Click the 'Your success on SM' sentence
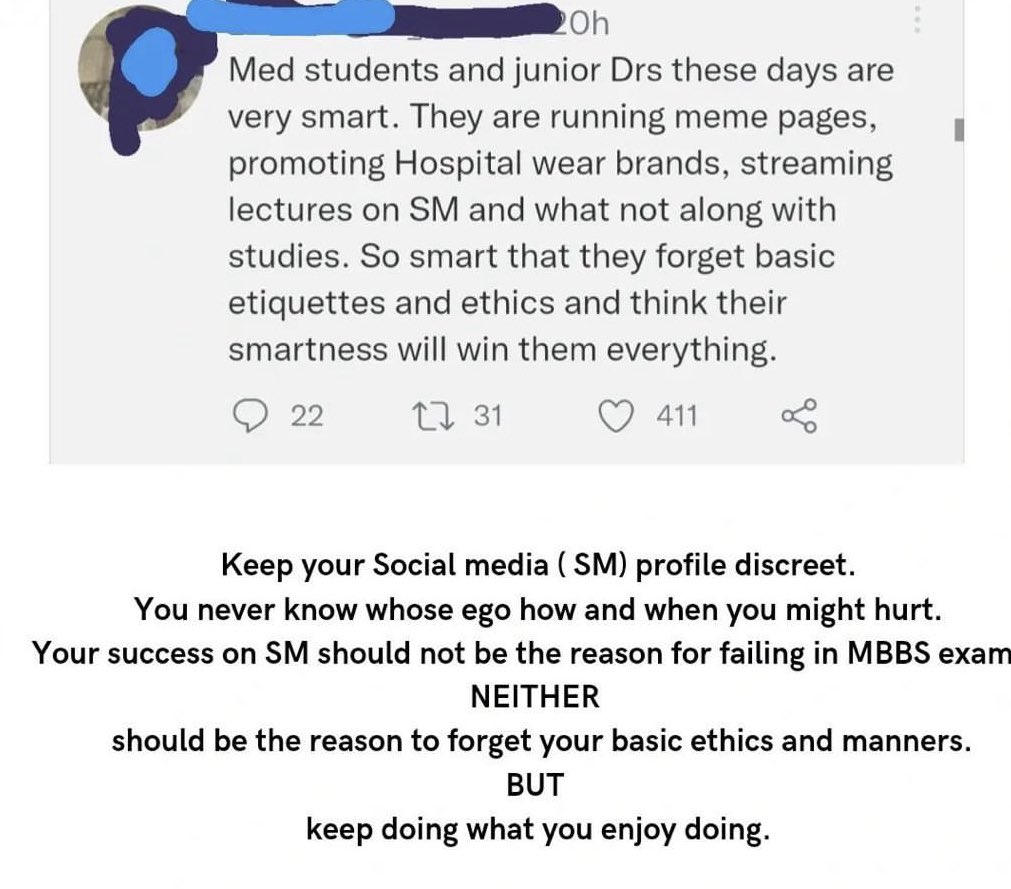This screenshot has height=889, width=1011. tap(521, 654)
